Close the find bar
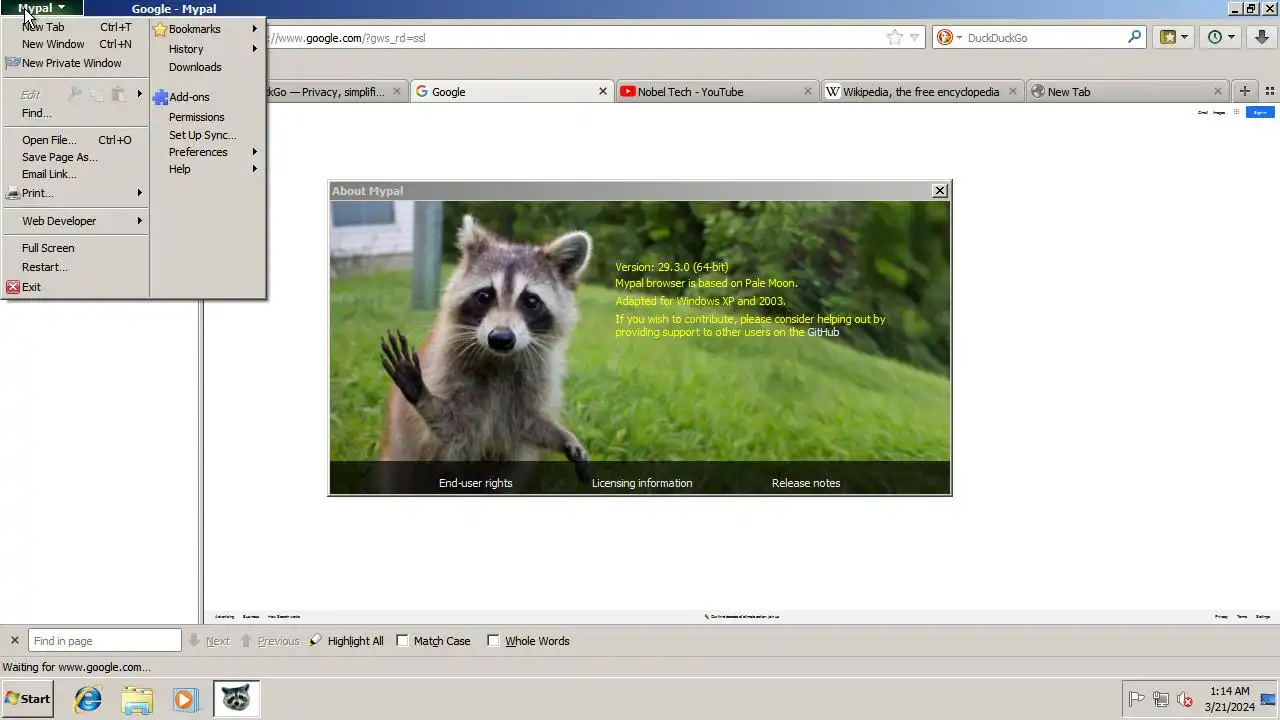Image resolution: width=1280 pixels, height=720 pixels. click(x=14, y=641)
